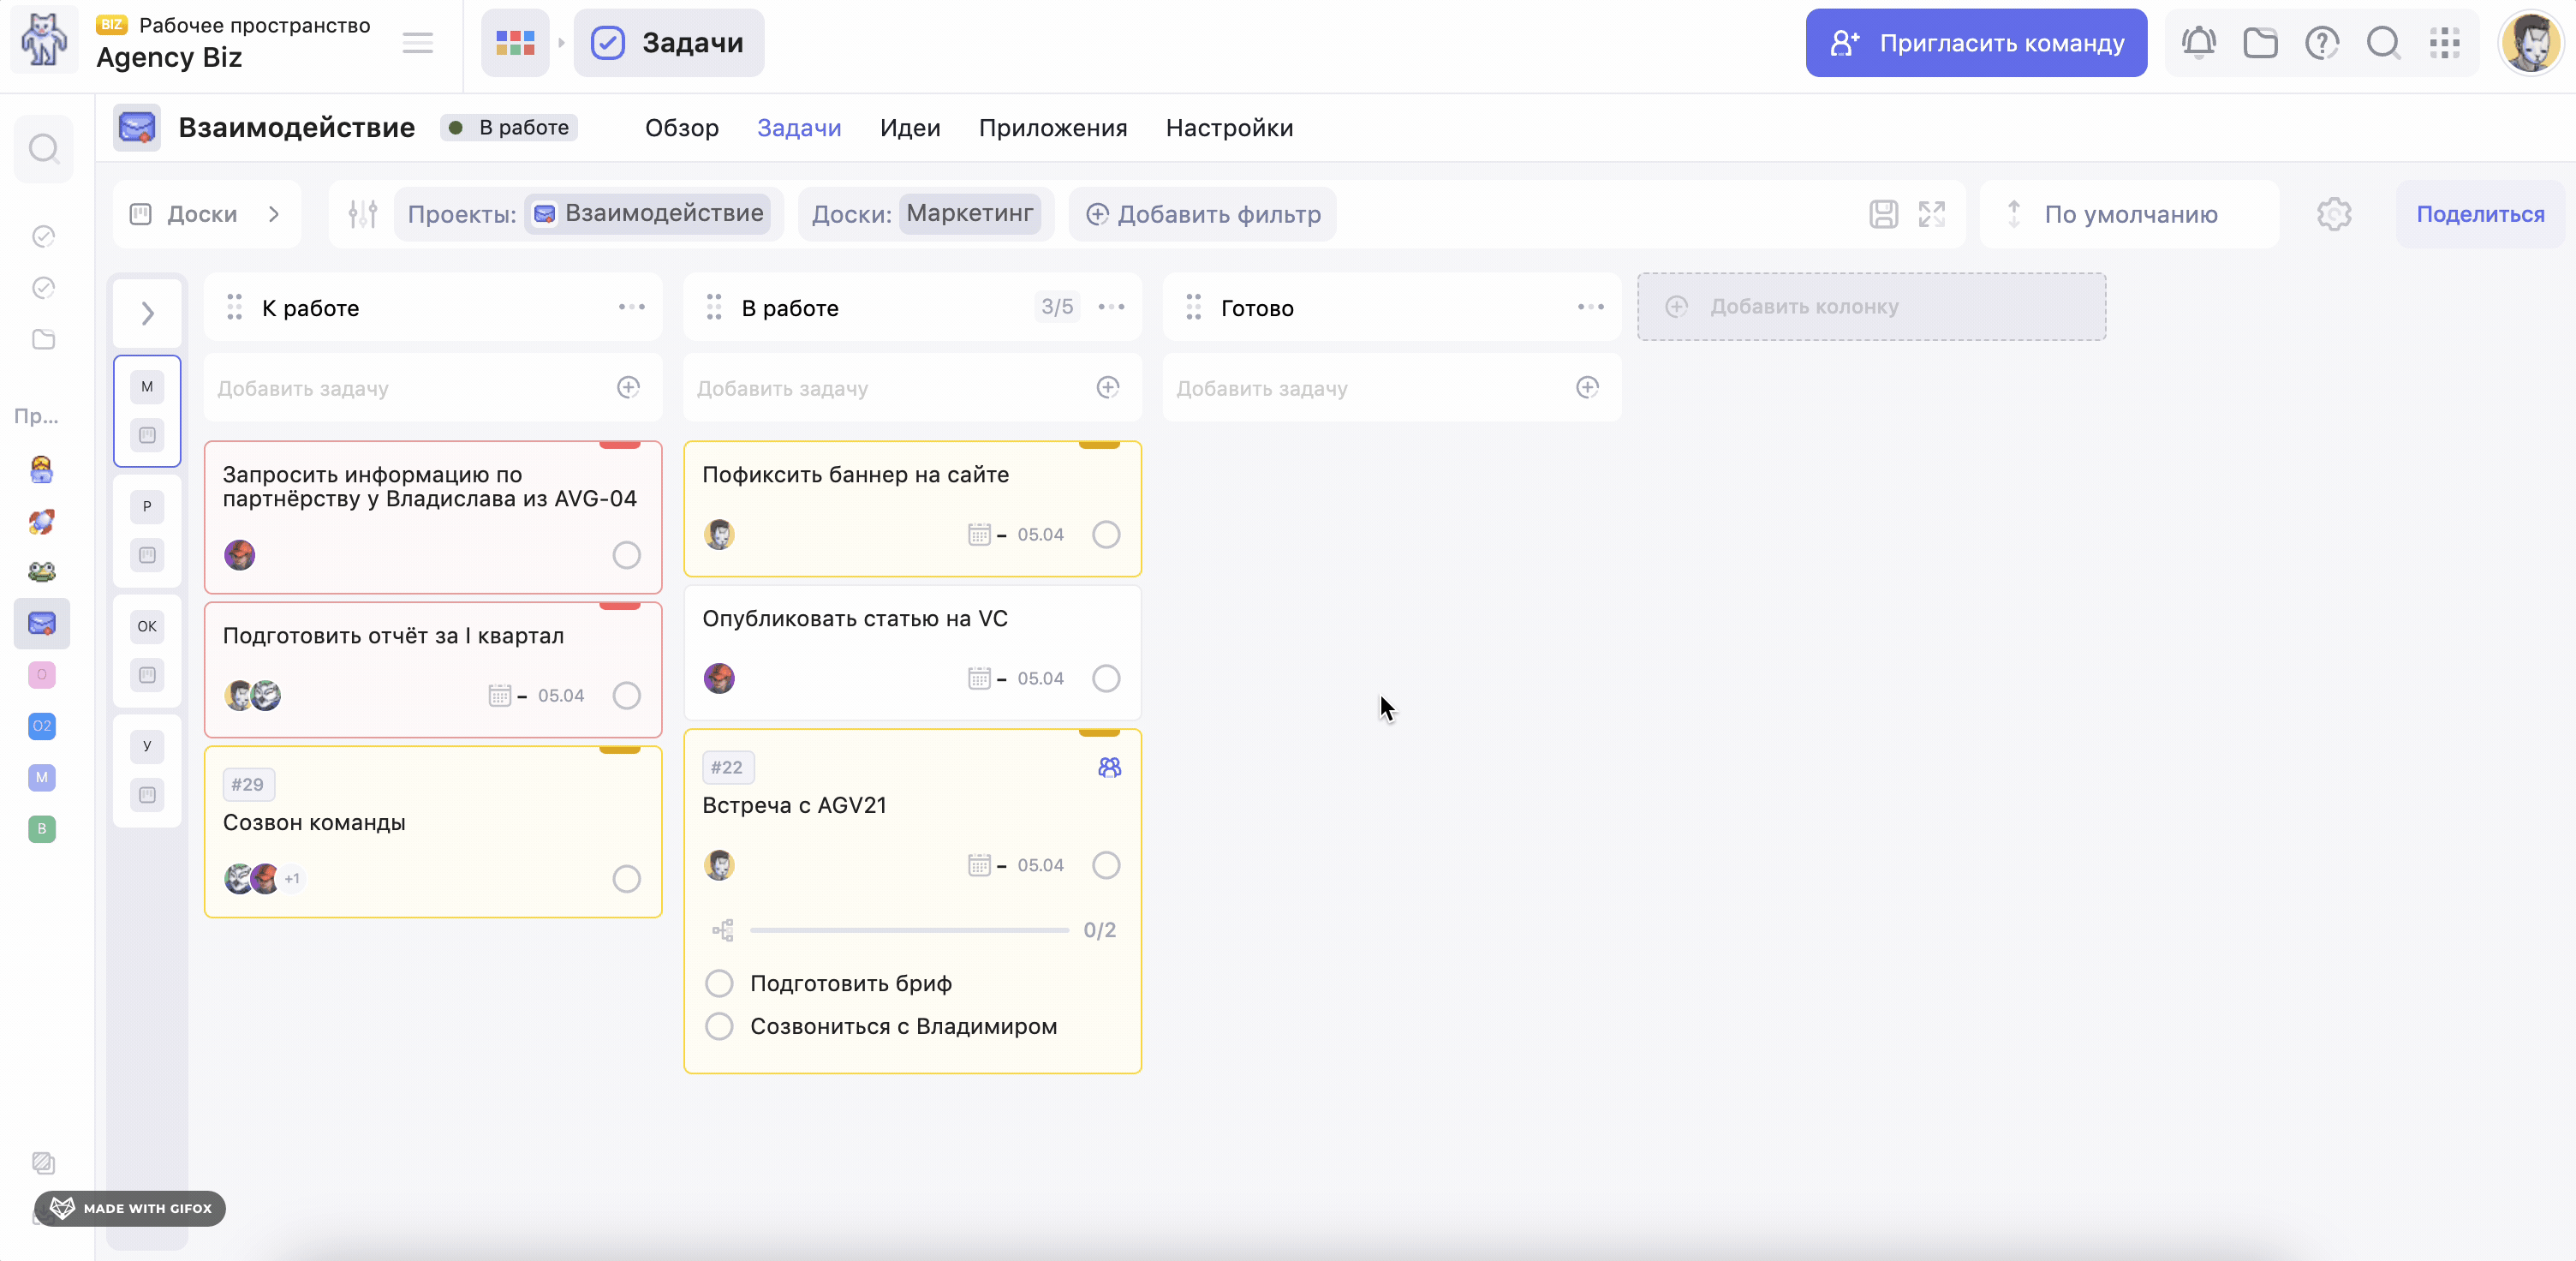The height and width of the screenshot is (1261, 2576).
Task: Complete the Созвон команды task
Action: pyautogui.click(x=626, y=879)
